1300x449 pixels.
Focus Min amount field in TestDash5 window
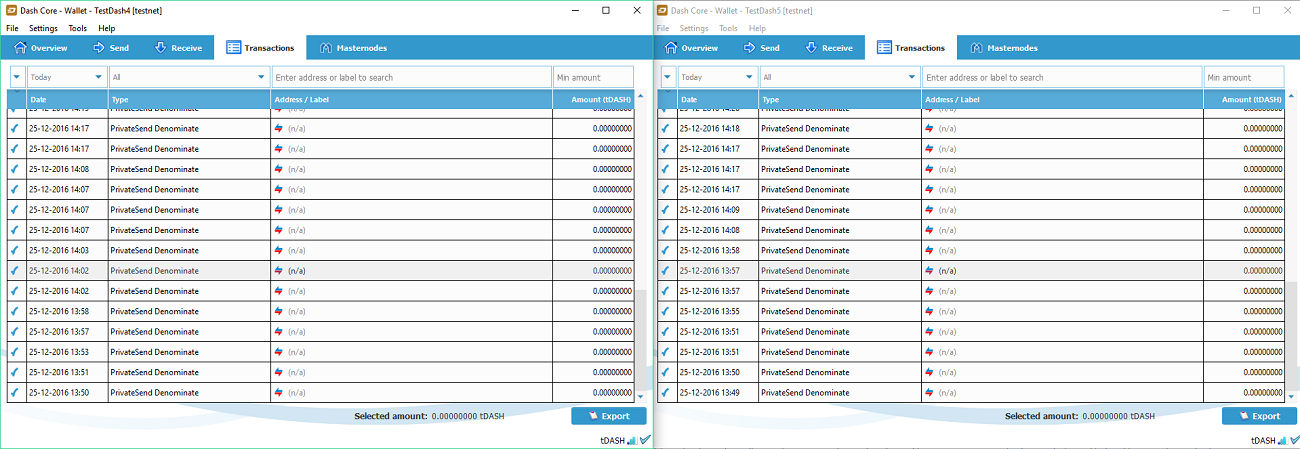(x=1243, y=77)
